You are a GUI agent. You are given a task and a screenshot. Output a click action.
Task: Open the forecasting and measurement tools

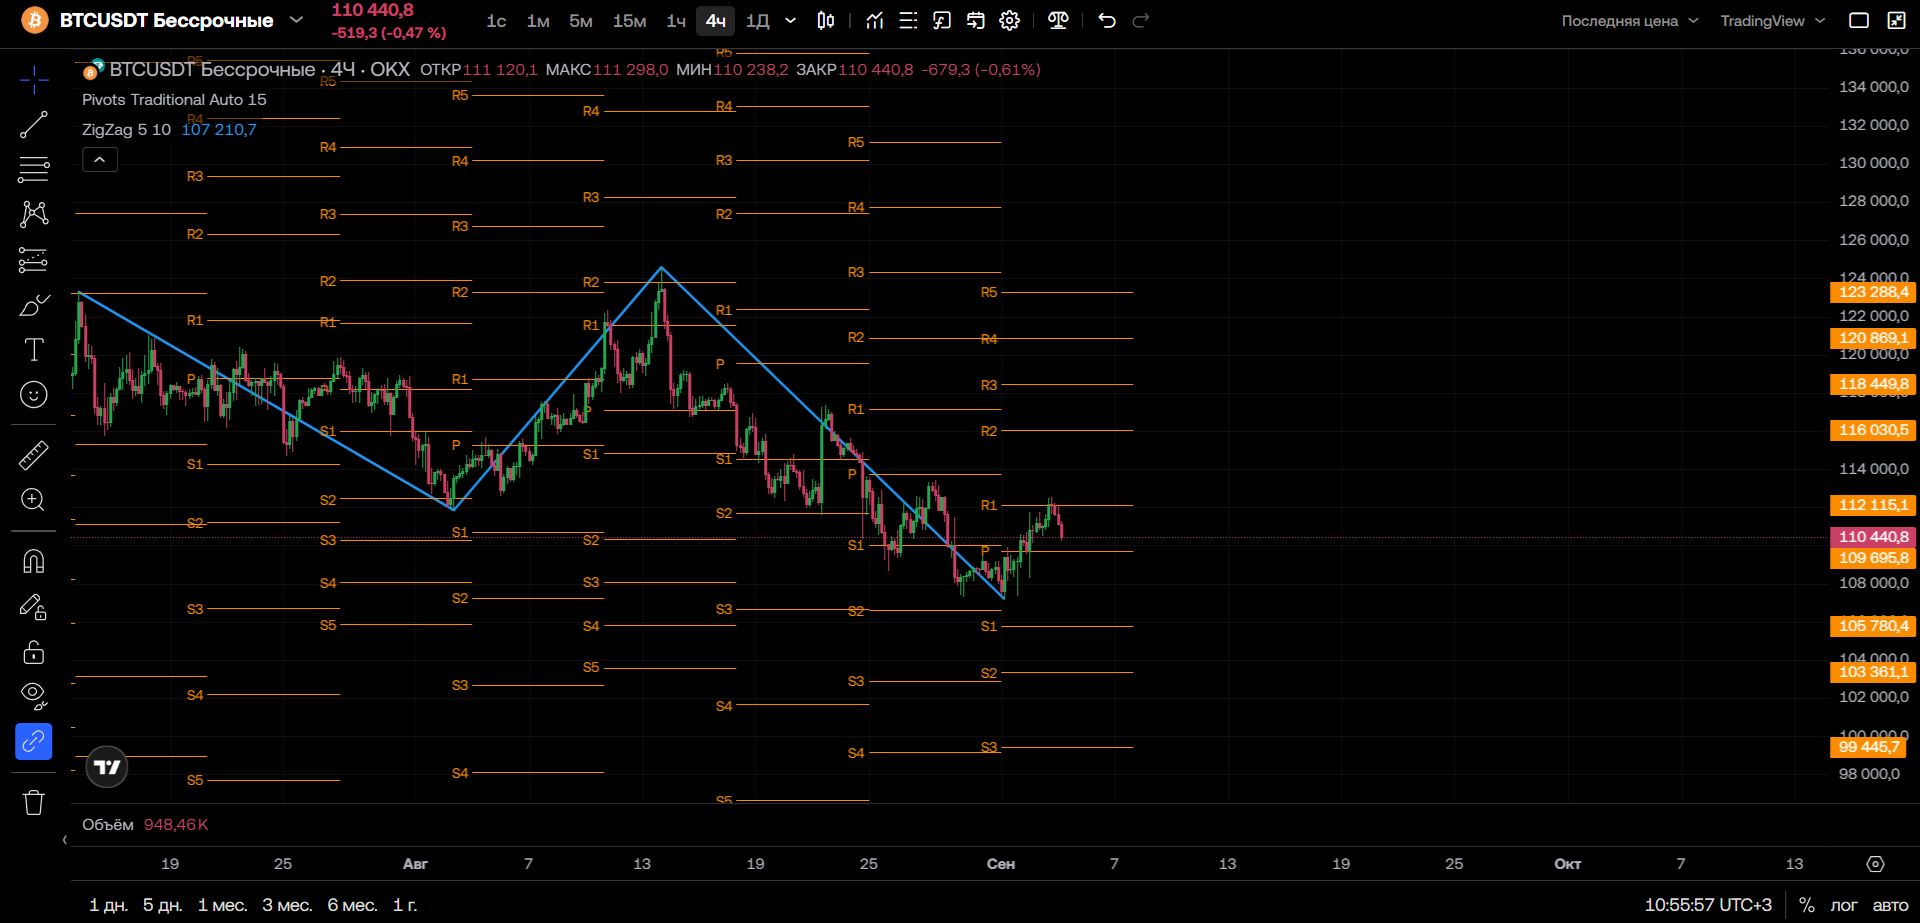point(34,260)
